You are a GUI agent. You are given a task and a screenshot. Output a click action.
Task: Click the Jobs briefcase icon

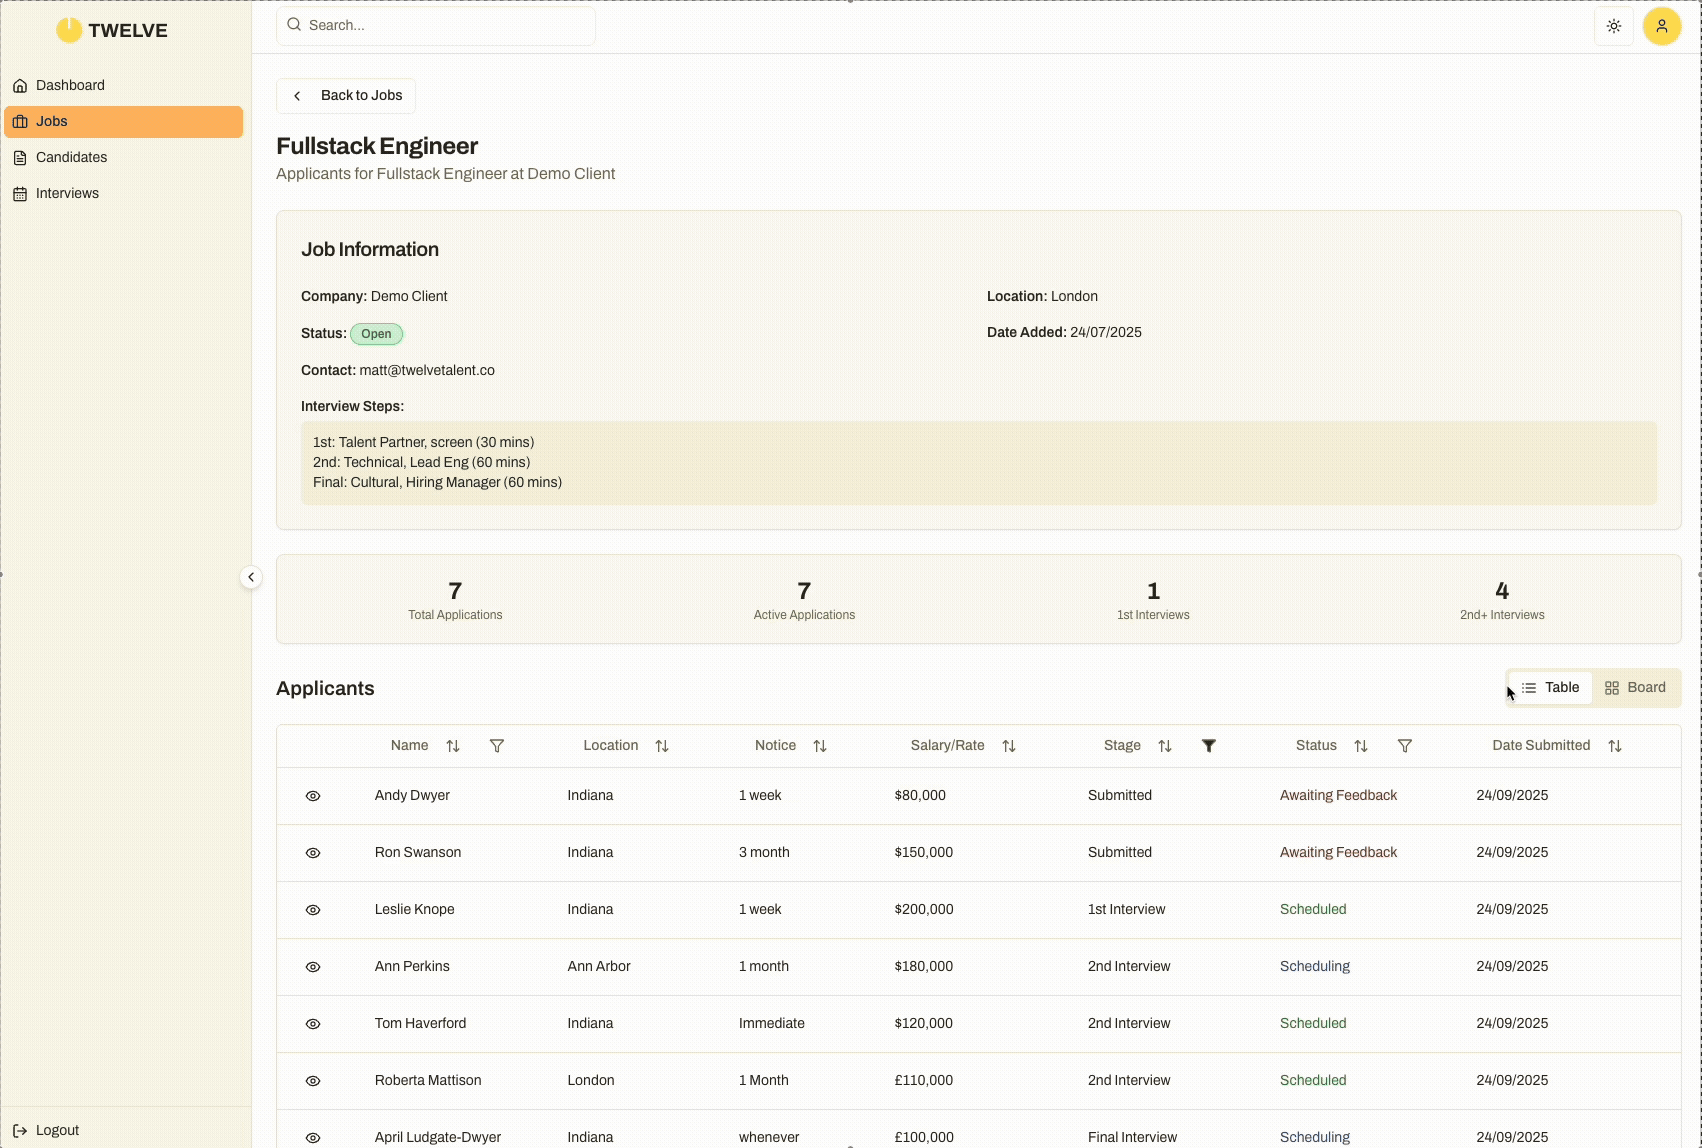21,121
